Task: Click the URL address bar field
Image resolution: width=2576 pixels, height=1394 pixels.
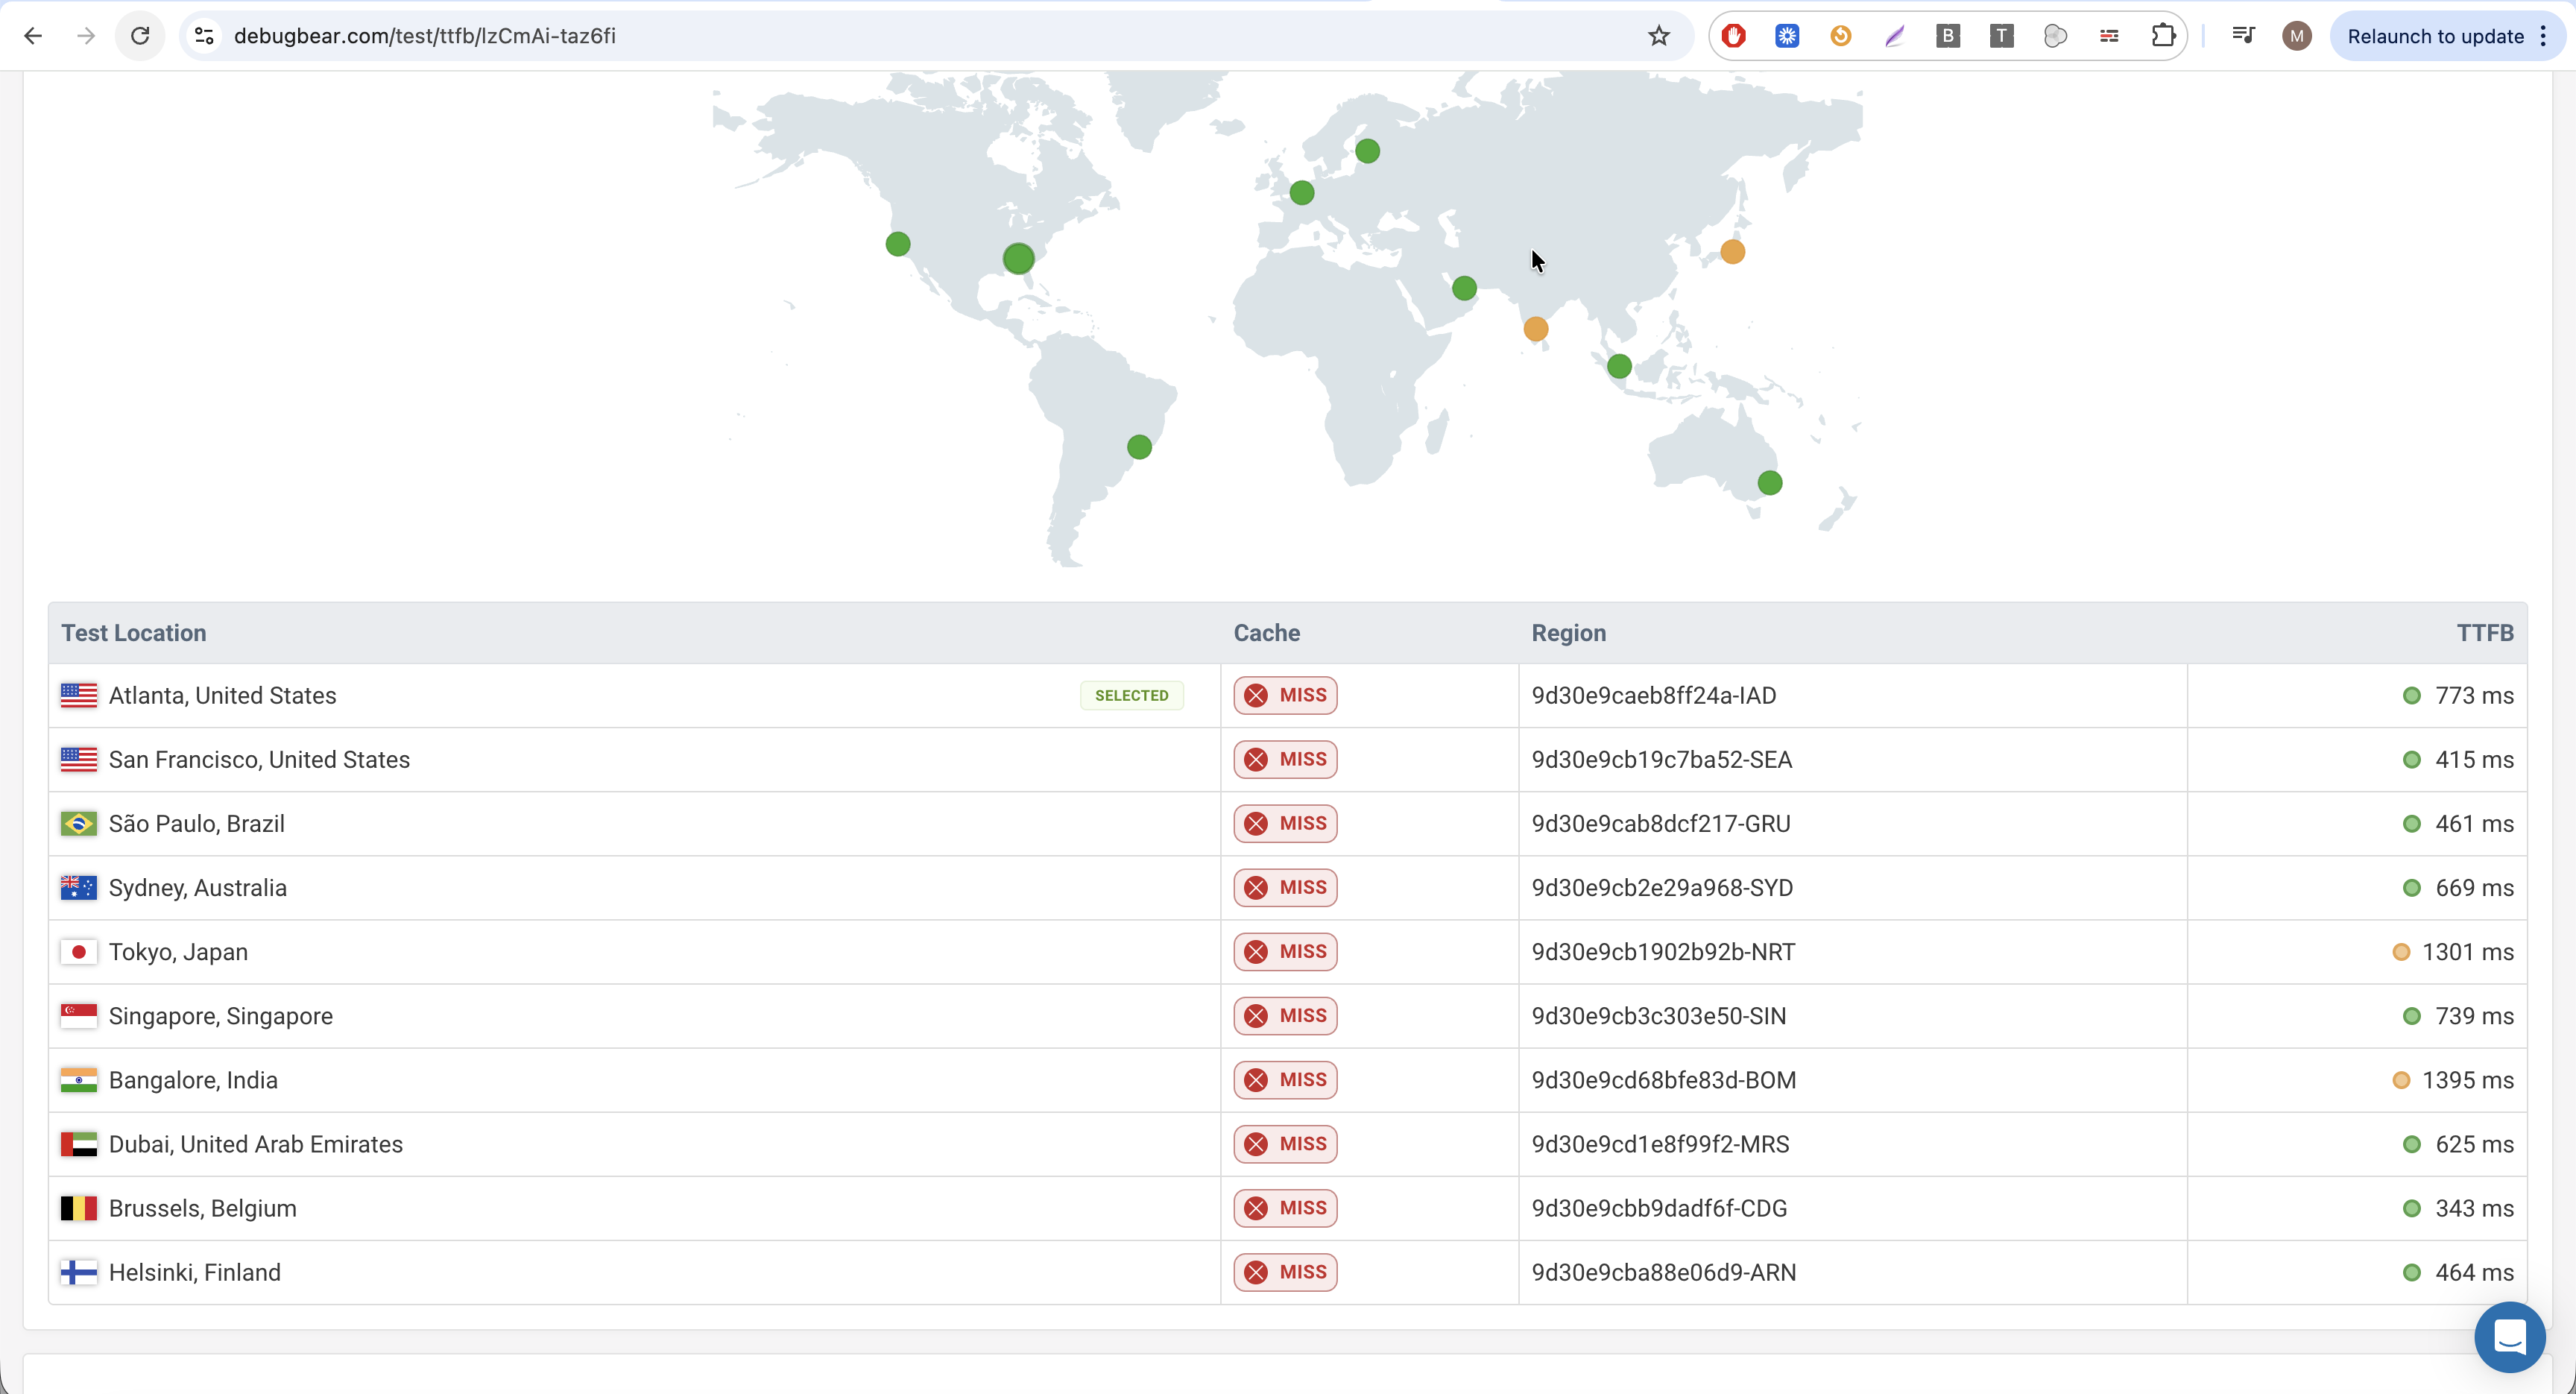Action: (900, 36)
